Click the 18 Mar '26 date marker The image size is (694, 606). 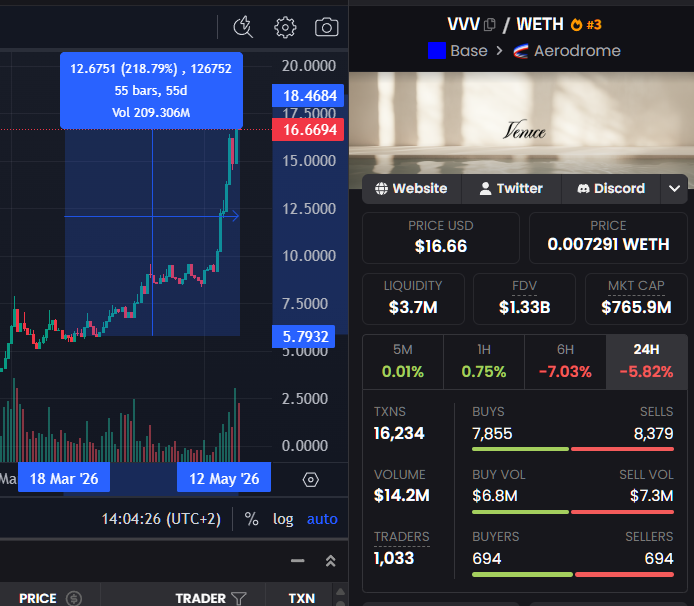64,479
